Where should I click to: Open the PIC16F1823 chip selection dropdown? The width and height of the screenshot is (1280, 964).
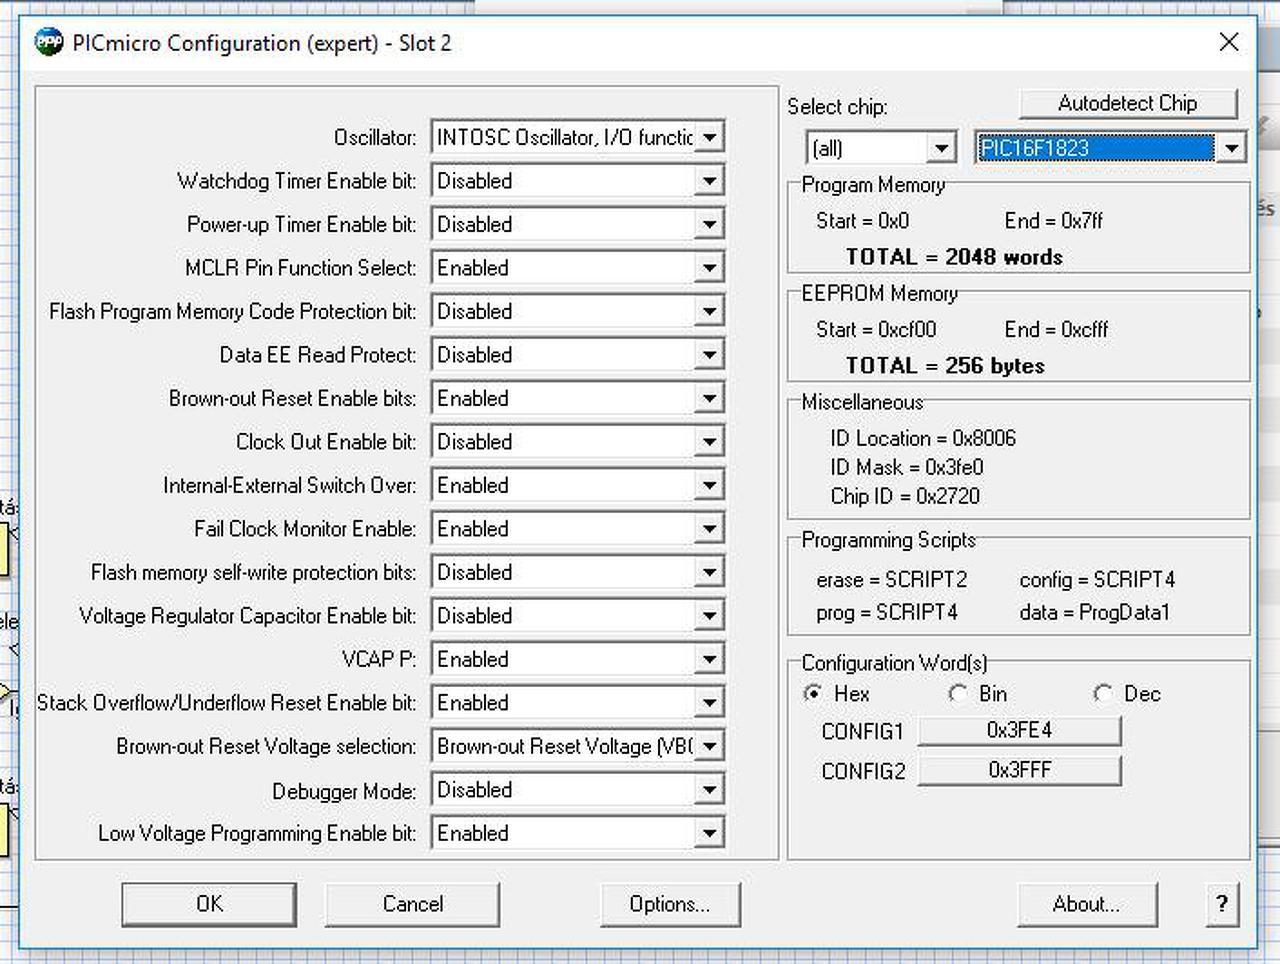pos(1110,148)
